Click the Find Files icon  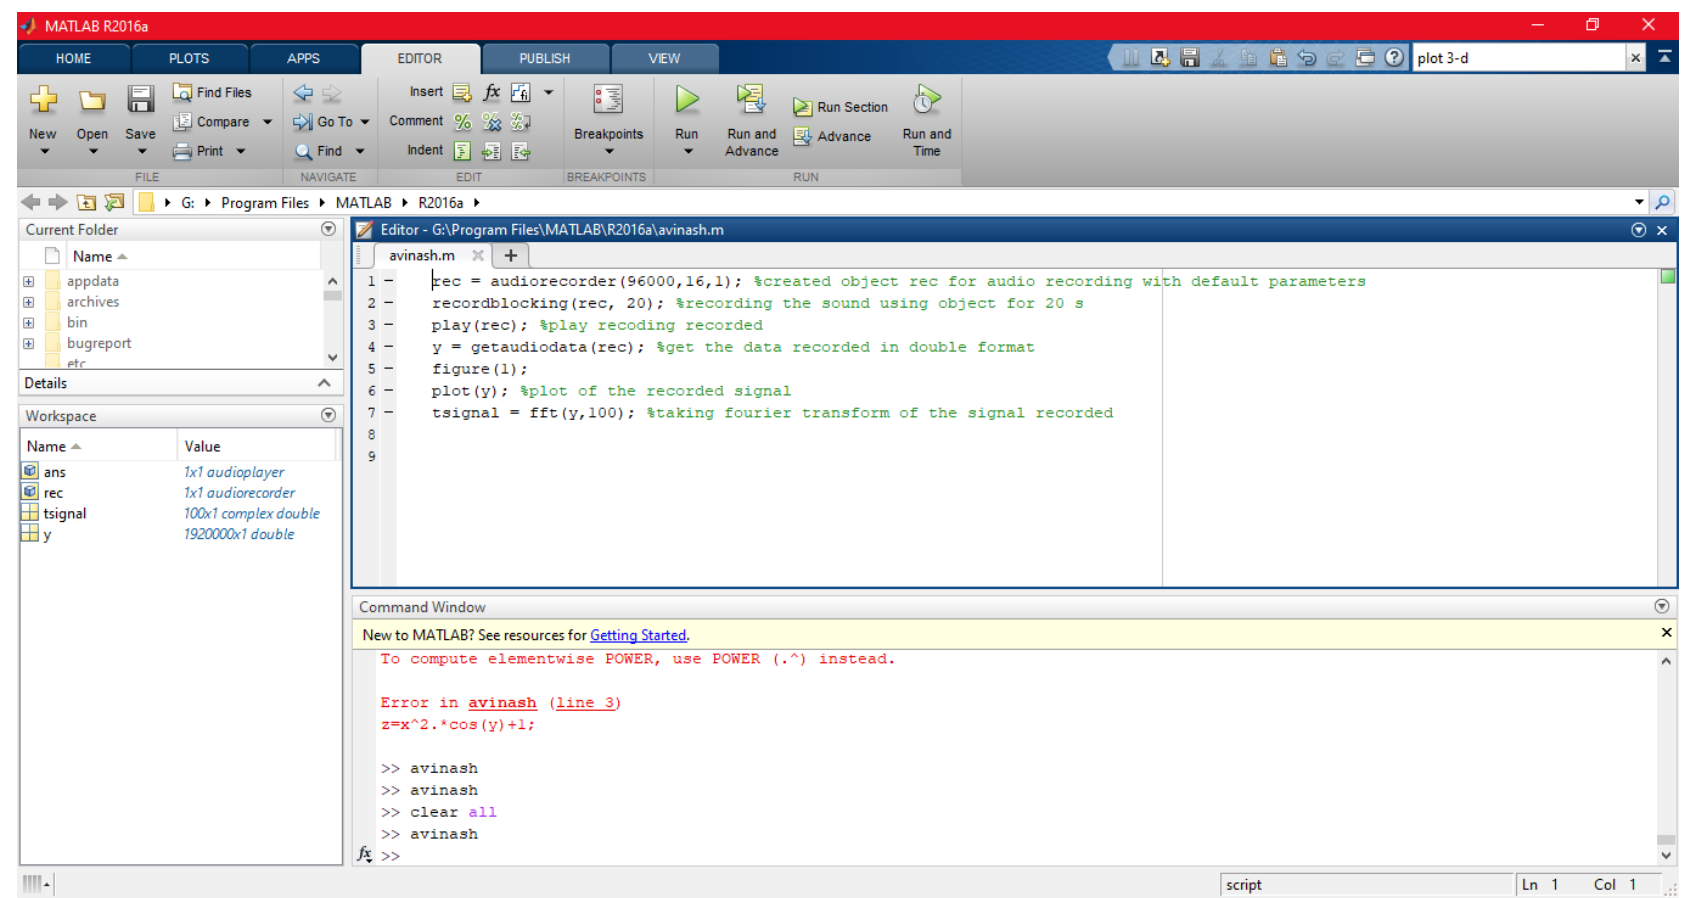(x=182, y=92)
